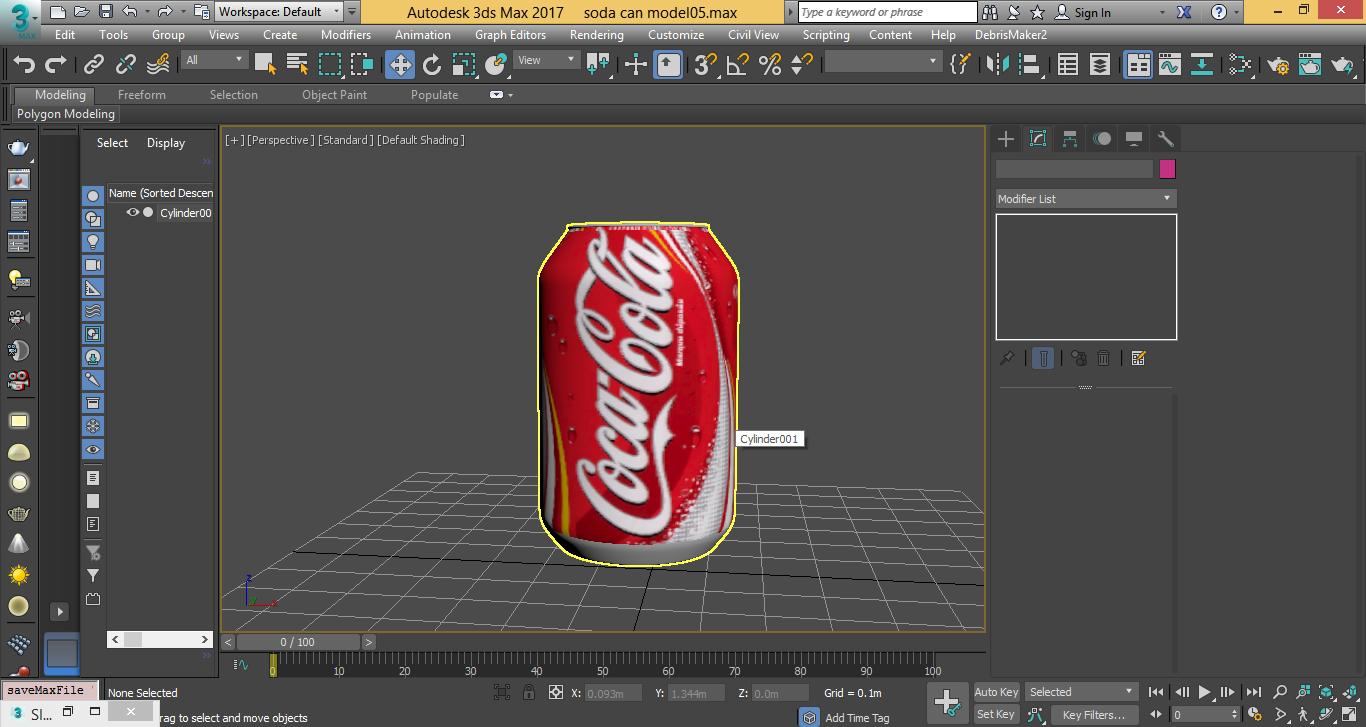Click Render Production teapot icon
This screenshot has width=1366, height=727.
pyautogui.click(x=1342, y=65)
